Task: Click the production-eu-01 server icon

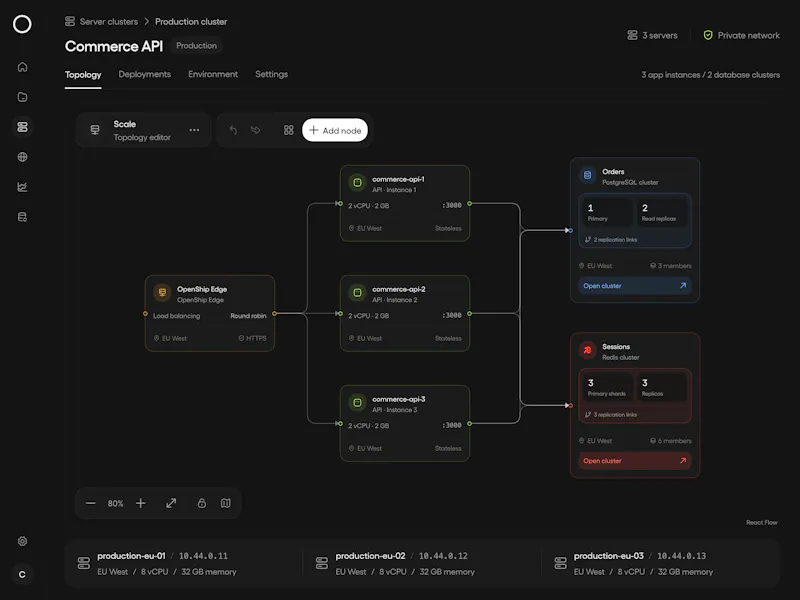Action: [x=84, y=563]
